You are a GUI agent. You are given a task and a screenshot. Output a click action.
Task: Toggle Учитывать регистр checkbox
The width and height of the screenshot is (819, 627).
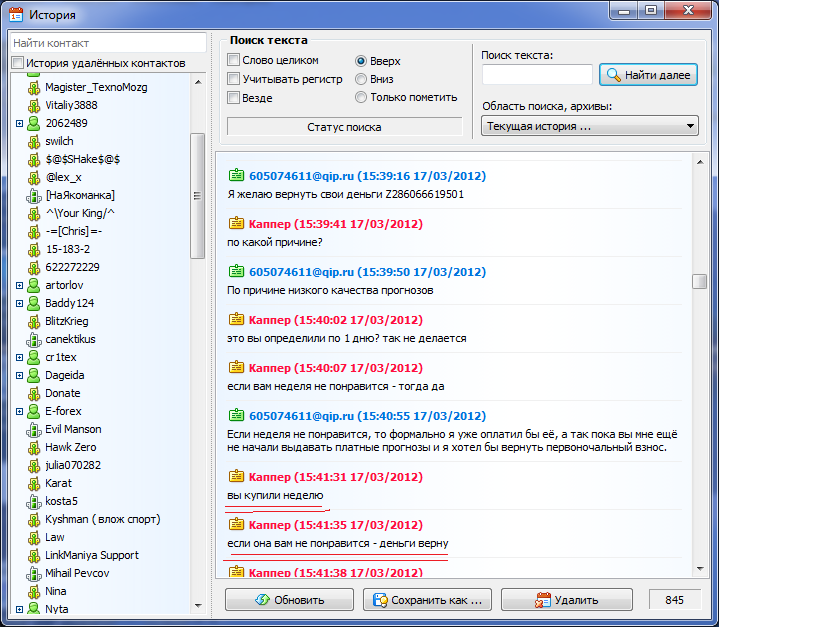(x=233, y=78)
